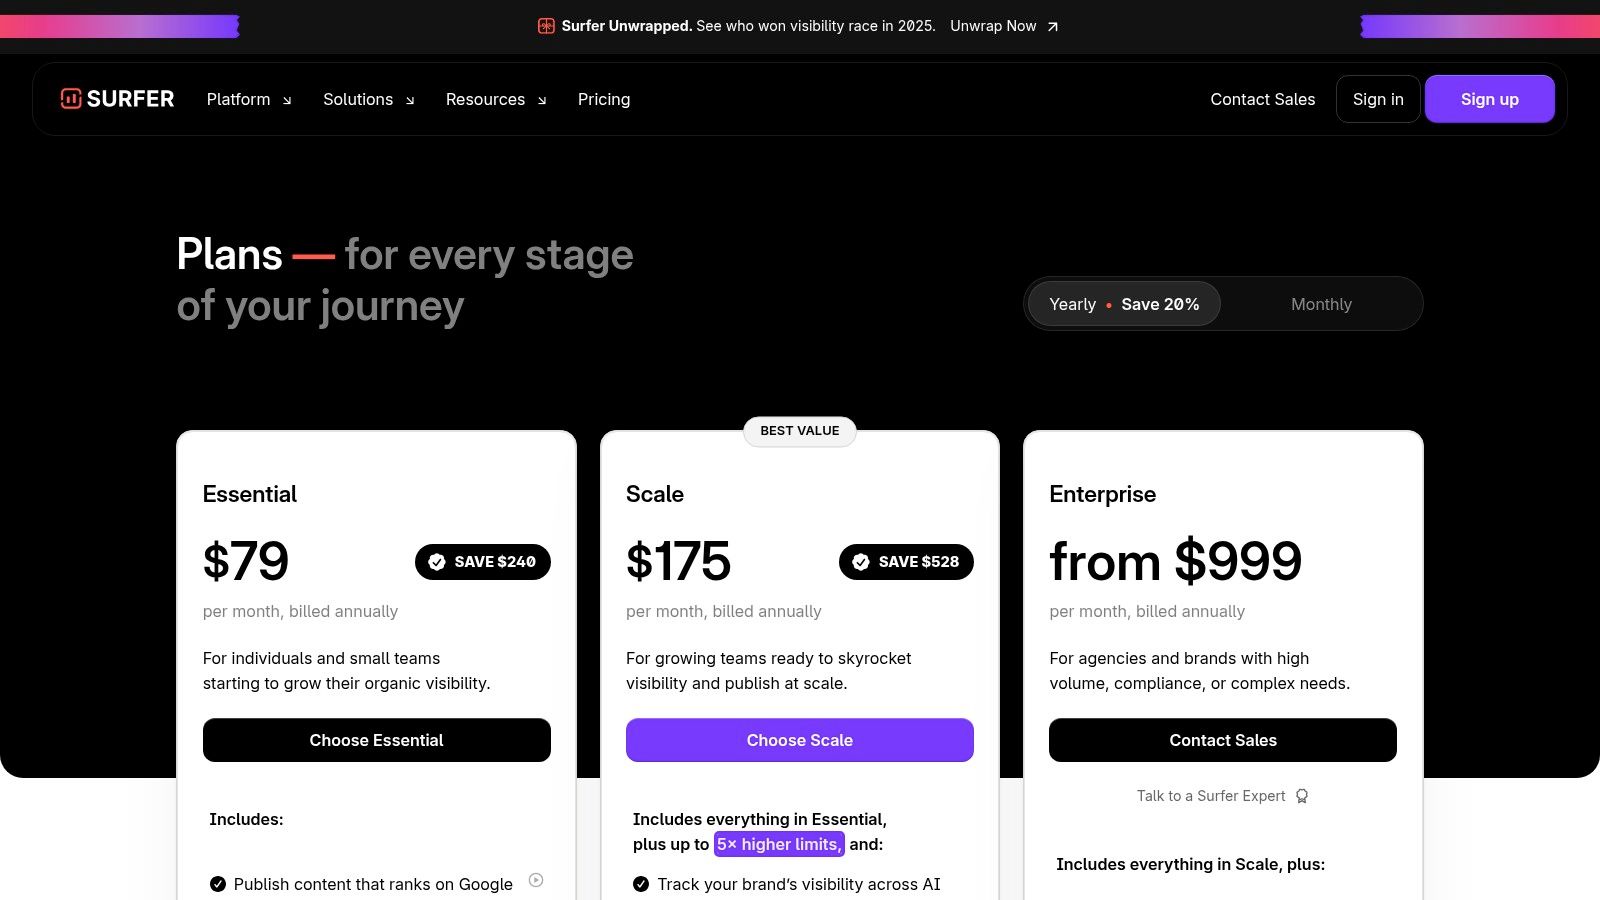Click the SAVE $240 checkmark badge
This screenshot has width=1600, height=900.
click(x=437, y=562)
